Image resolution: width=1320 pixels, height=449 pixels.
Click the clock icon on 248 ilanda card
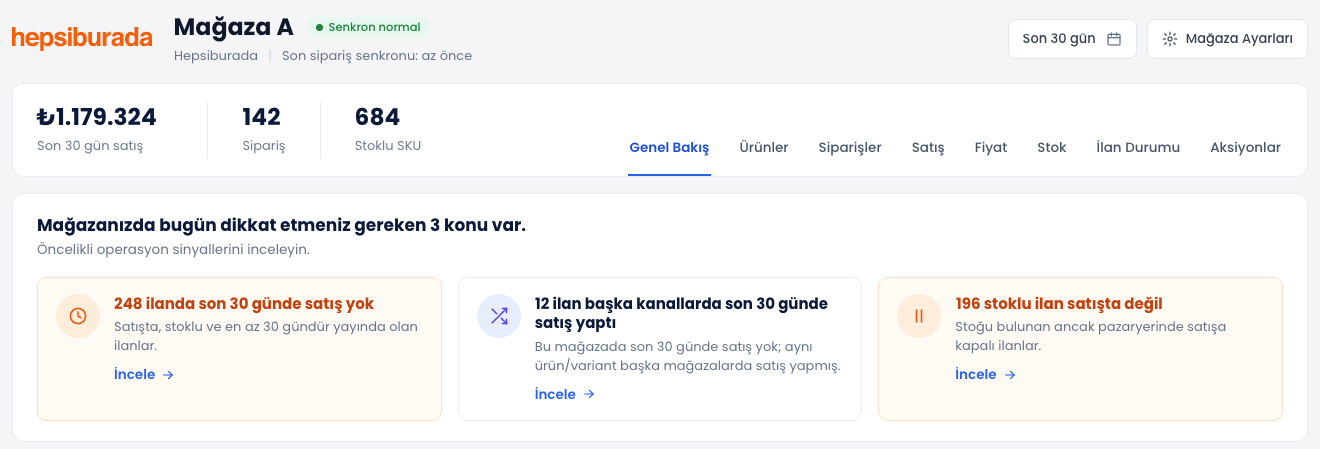78,316
